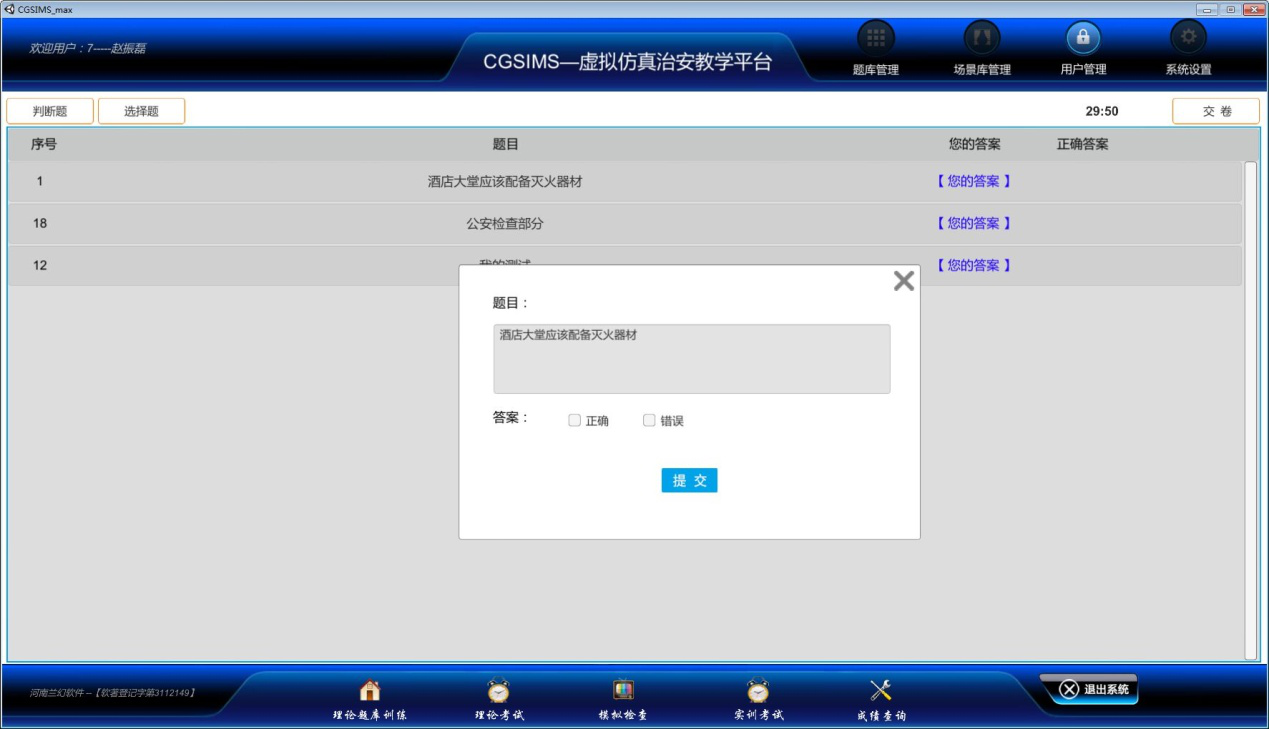The height and width of the screenshot is (729, 1269).
Task: Open 题库管理 grid icon
Action: click(876, 39)
